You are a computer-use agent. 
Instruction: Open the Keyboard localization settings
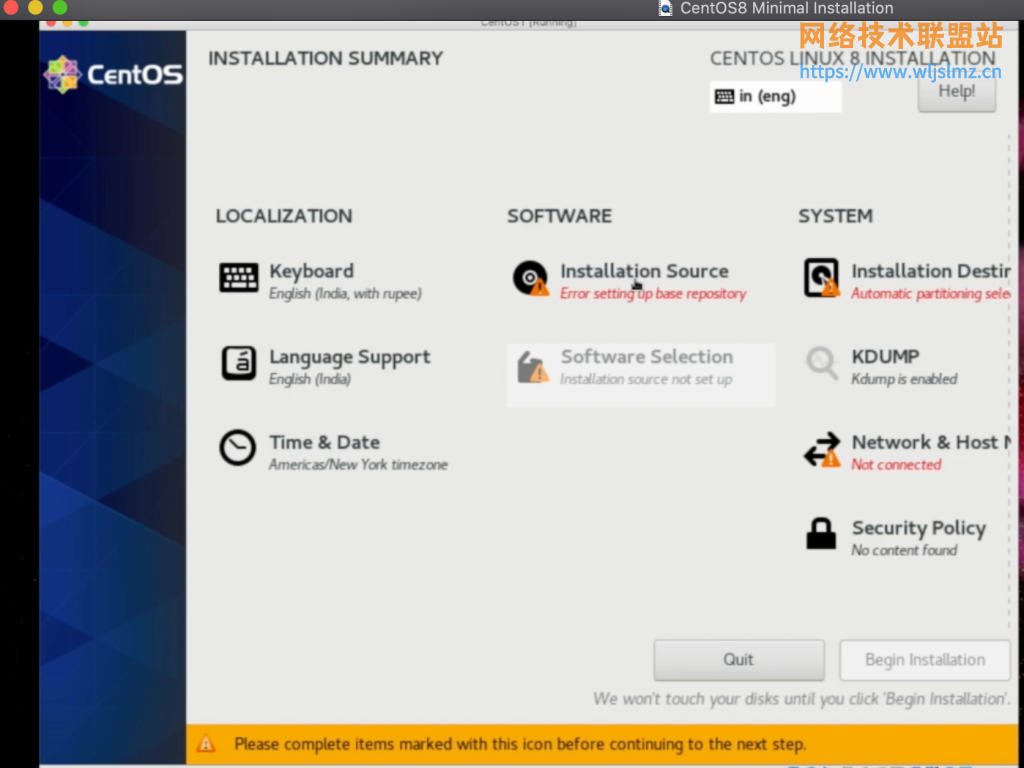(x=311, y=271)
